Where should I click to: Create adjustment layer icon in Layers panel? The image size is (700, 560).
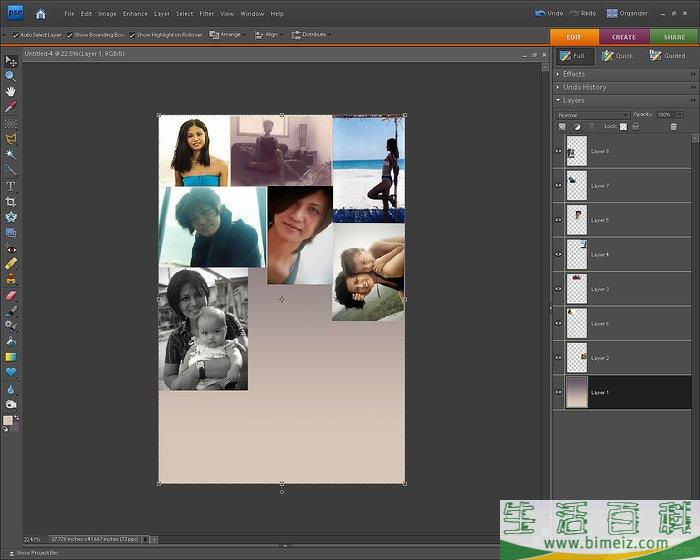click(577, 127)
